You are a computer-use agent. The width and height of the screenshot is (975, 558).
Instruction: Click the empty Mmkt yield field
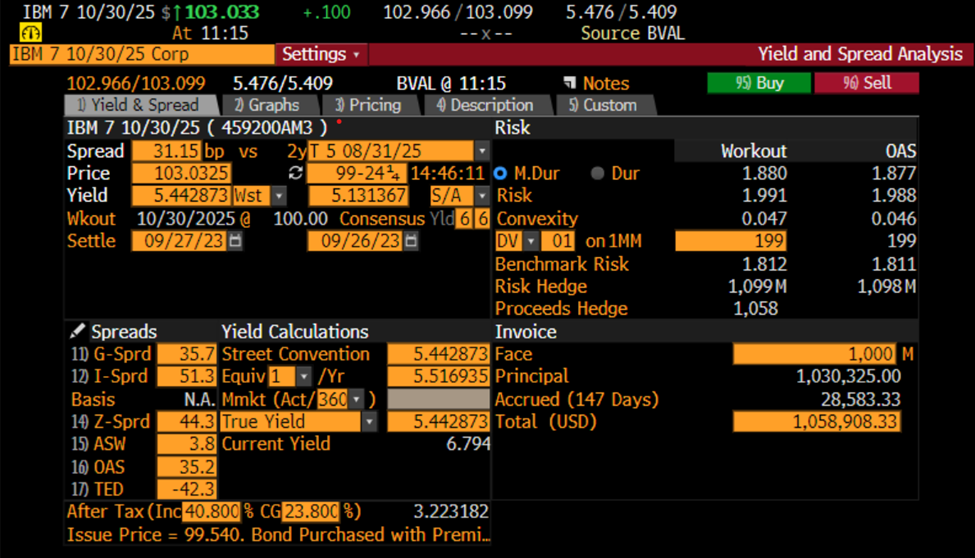pos(438,399)
